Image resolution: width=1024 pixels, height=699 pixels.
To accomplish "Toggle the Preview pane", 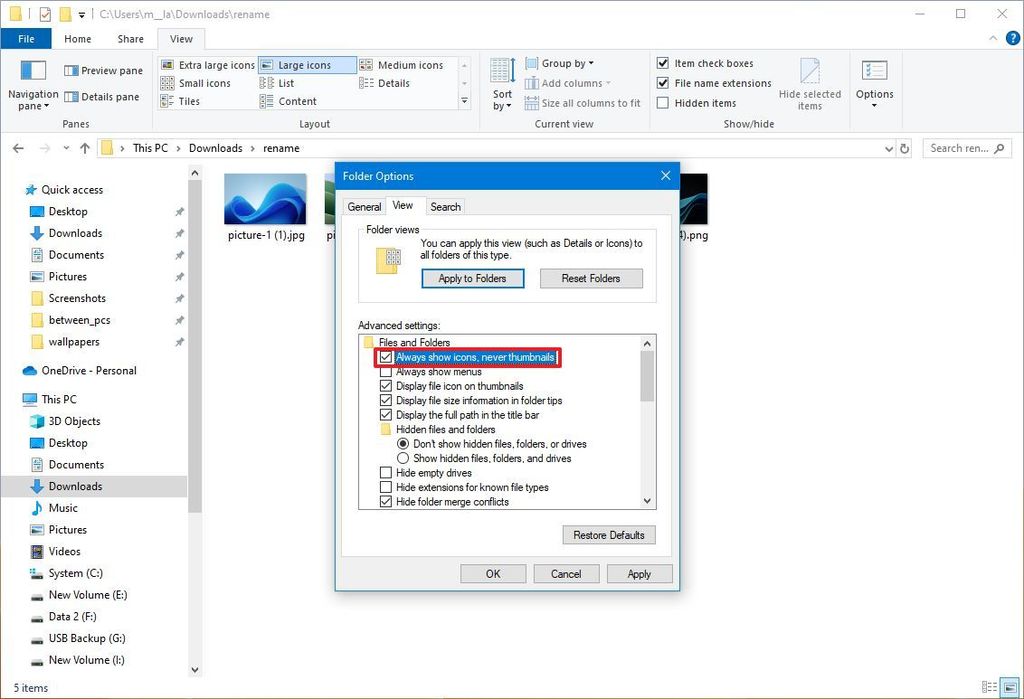I will (x=103, y=70).
